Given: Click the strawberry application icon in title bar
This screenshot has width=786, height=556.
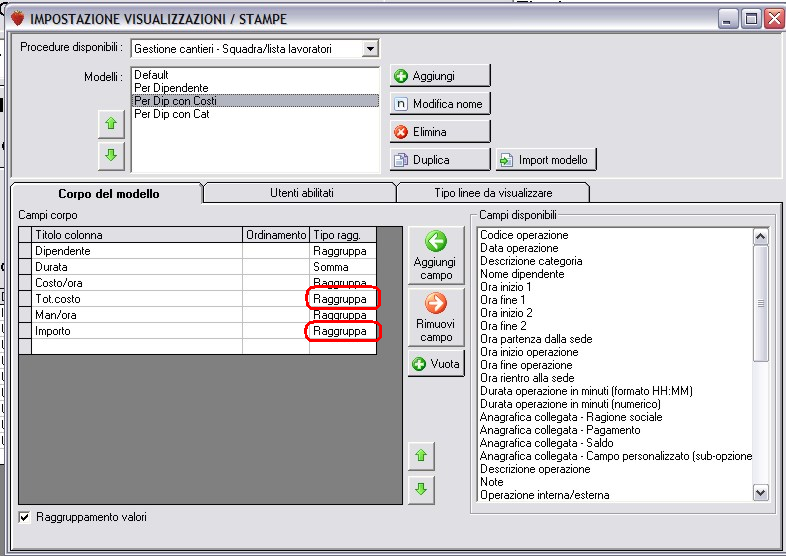Looking at the screenshot, I should coord(18,19).
